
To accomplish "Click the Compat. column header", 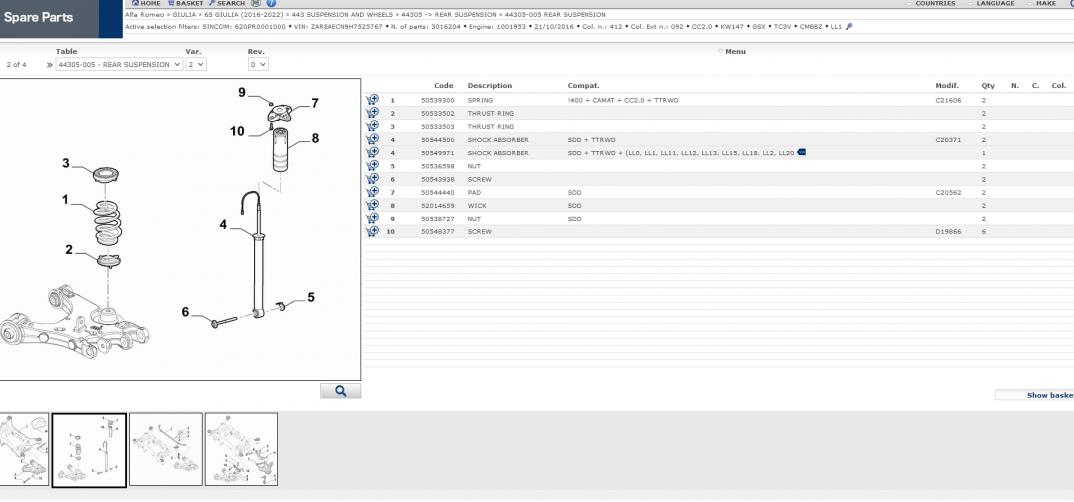I will point(584,86).
